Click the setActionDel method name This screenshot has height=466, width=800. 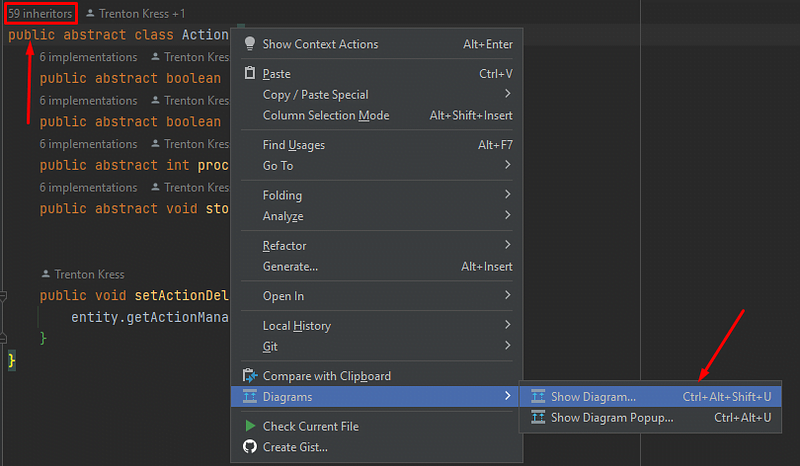[181, 296]
